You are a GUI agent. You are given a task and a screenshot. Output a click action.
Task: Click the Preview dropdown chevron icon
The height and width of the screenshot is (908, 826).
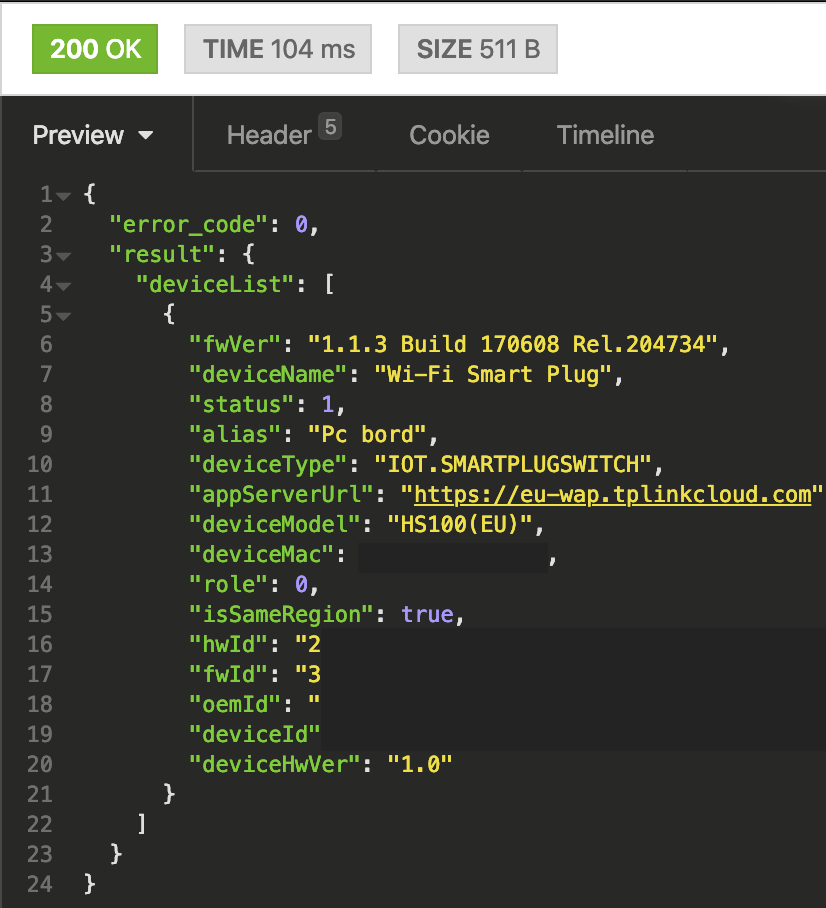(x=147, y=135)
